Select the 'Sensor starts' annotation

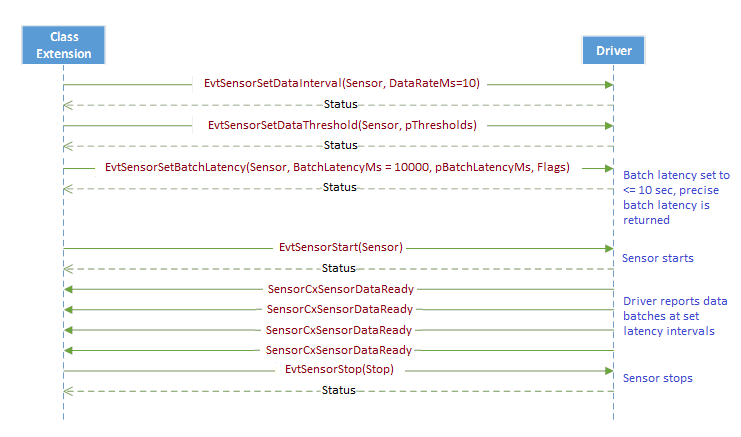[x=657, y=258]
